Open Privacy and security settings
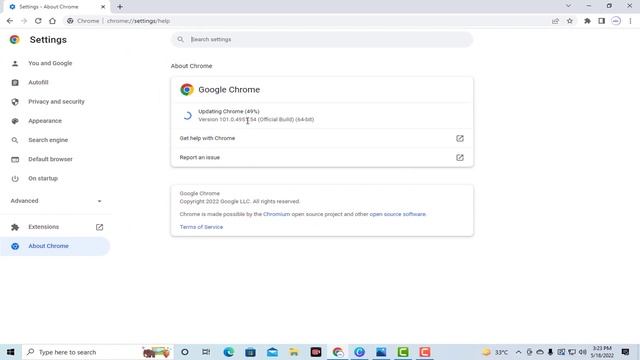This screenshot has height=360, width=640. tap(56, 102)
